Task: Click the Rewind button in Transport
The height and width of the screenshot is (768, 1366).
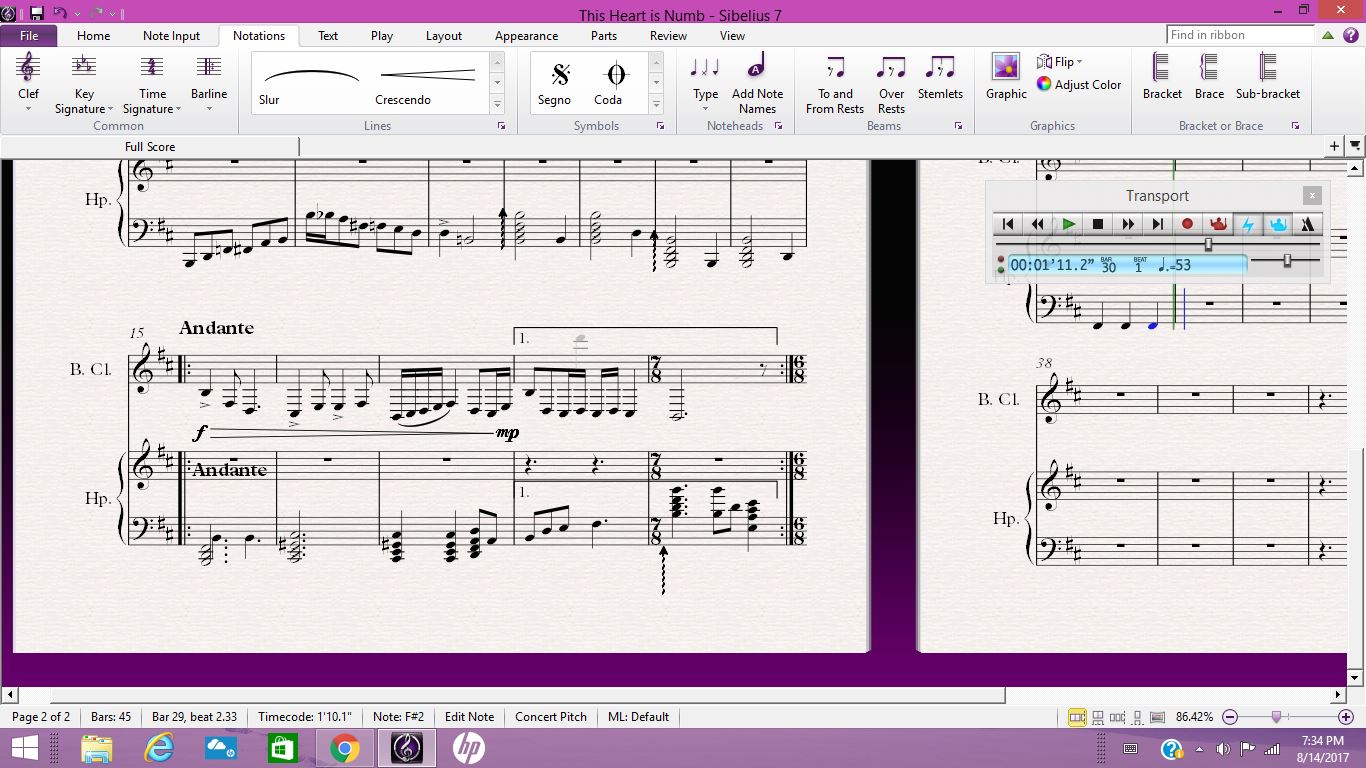Action: 1038,224
